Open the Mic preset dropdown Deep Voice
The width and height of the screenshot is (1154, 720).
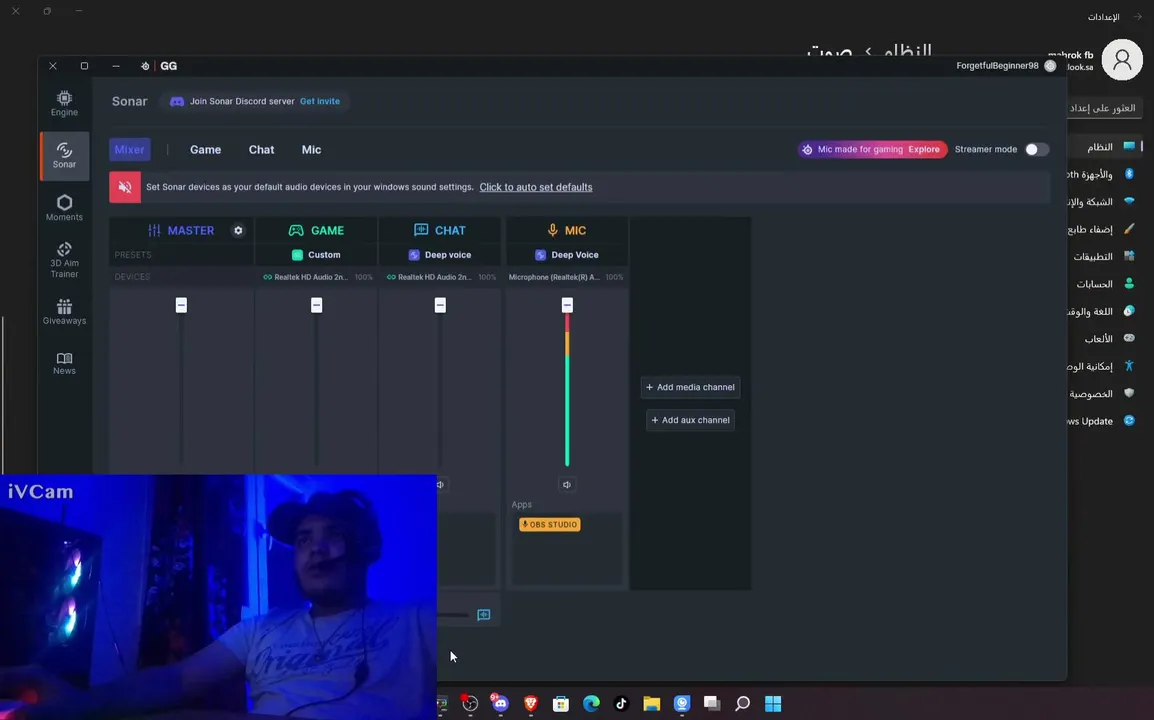click(x=567, y=255)
